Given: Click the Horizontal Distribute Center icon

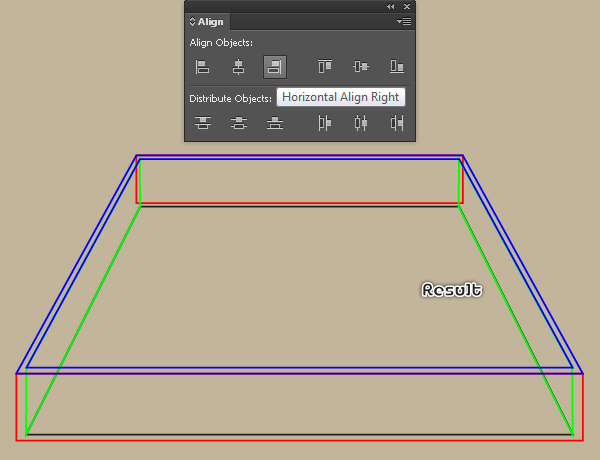Looking at the screenshot, I should click(361, 123).
